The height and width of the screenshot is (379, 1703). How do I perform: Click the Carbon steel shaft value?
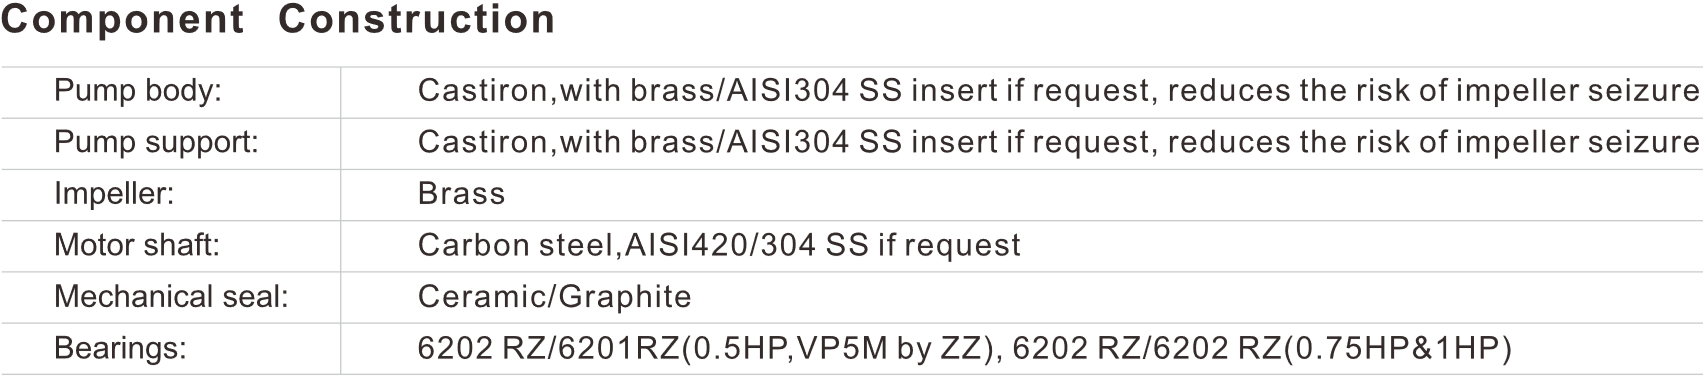pos(719,245)
